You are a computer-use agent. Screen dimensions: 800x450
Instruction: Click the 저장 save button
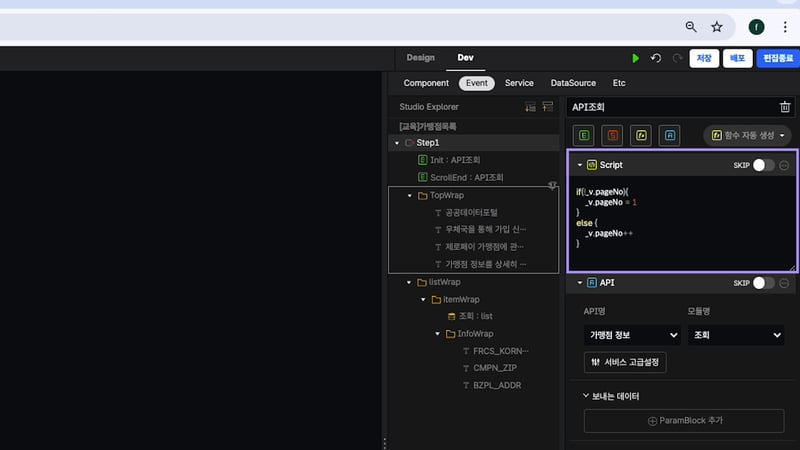pos(704,58)
